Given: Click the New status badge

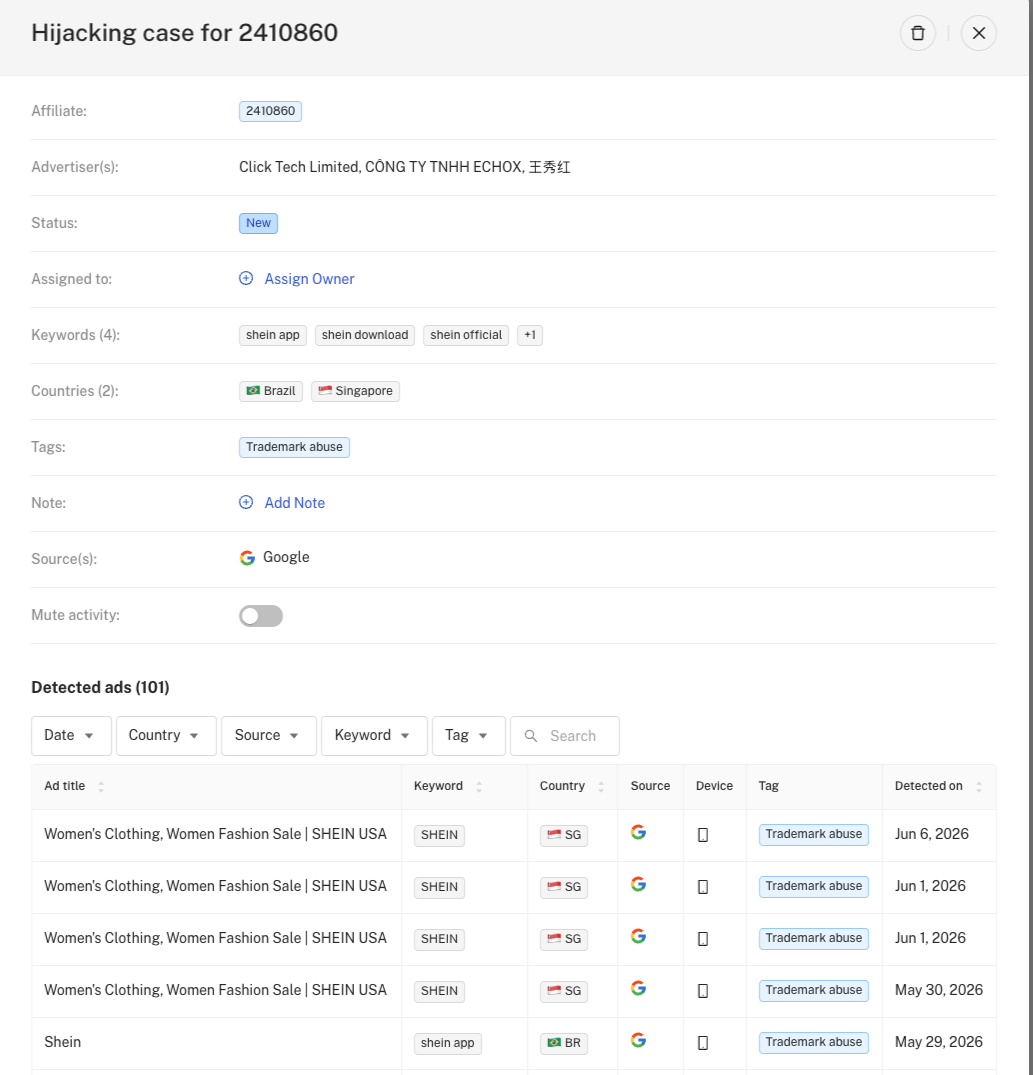Looking at the screenshot, I should point(258,223).
